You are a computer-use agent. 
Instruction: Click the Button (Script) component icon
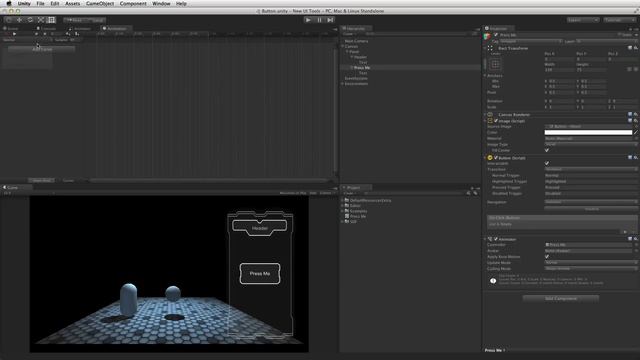click(490, 158)
